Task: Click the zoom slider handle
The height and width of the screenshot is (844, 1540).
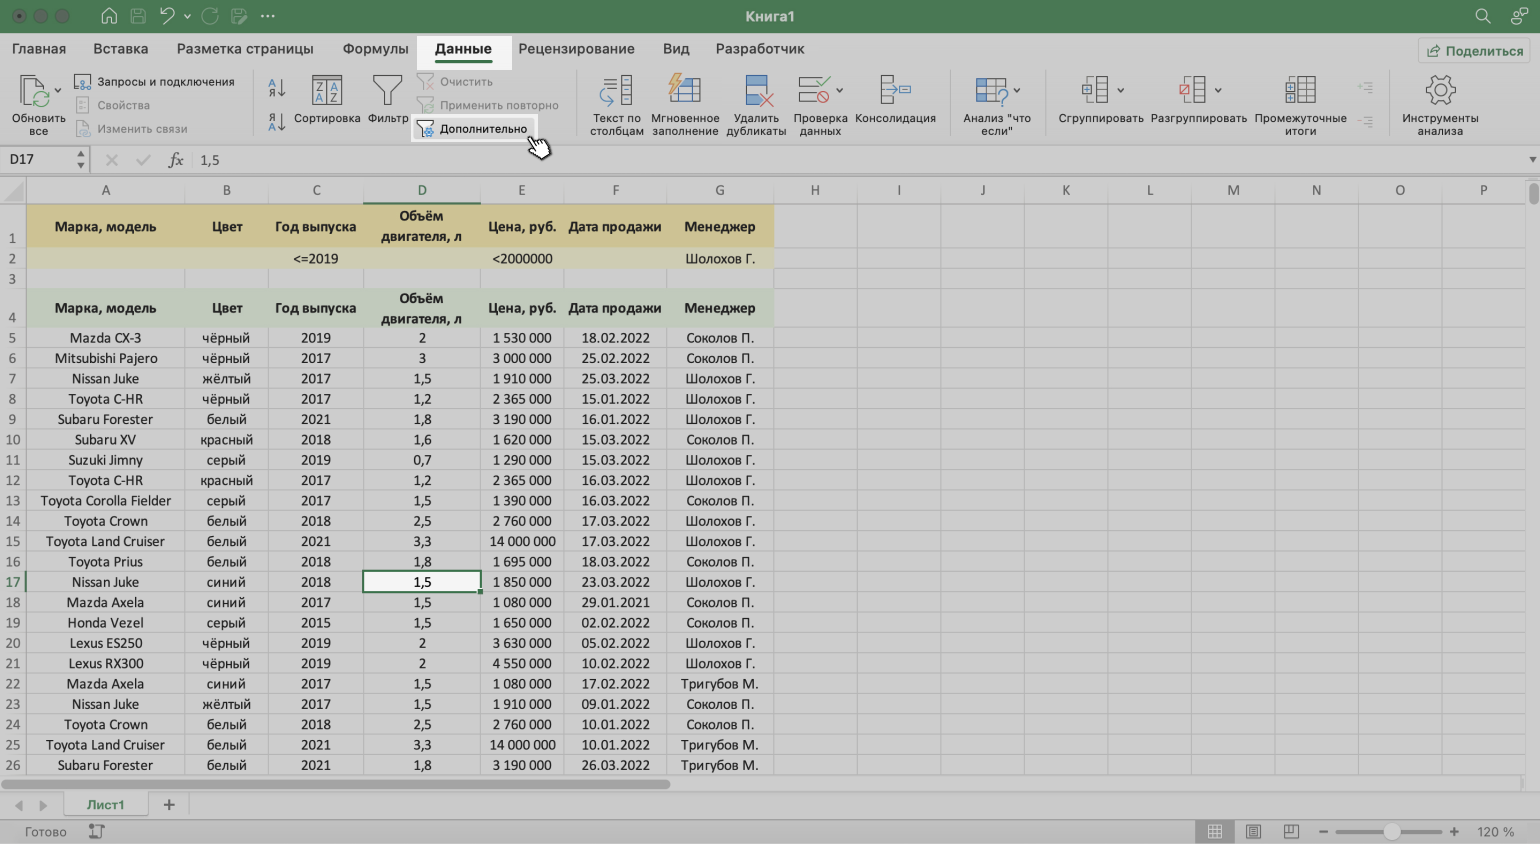Action: (x=1392, y=832)
